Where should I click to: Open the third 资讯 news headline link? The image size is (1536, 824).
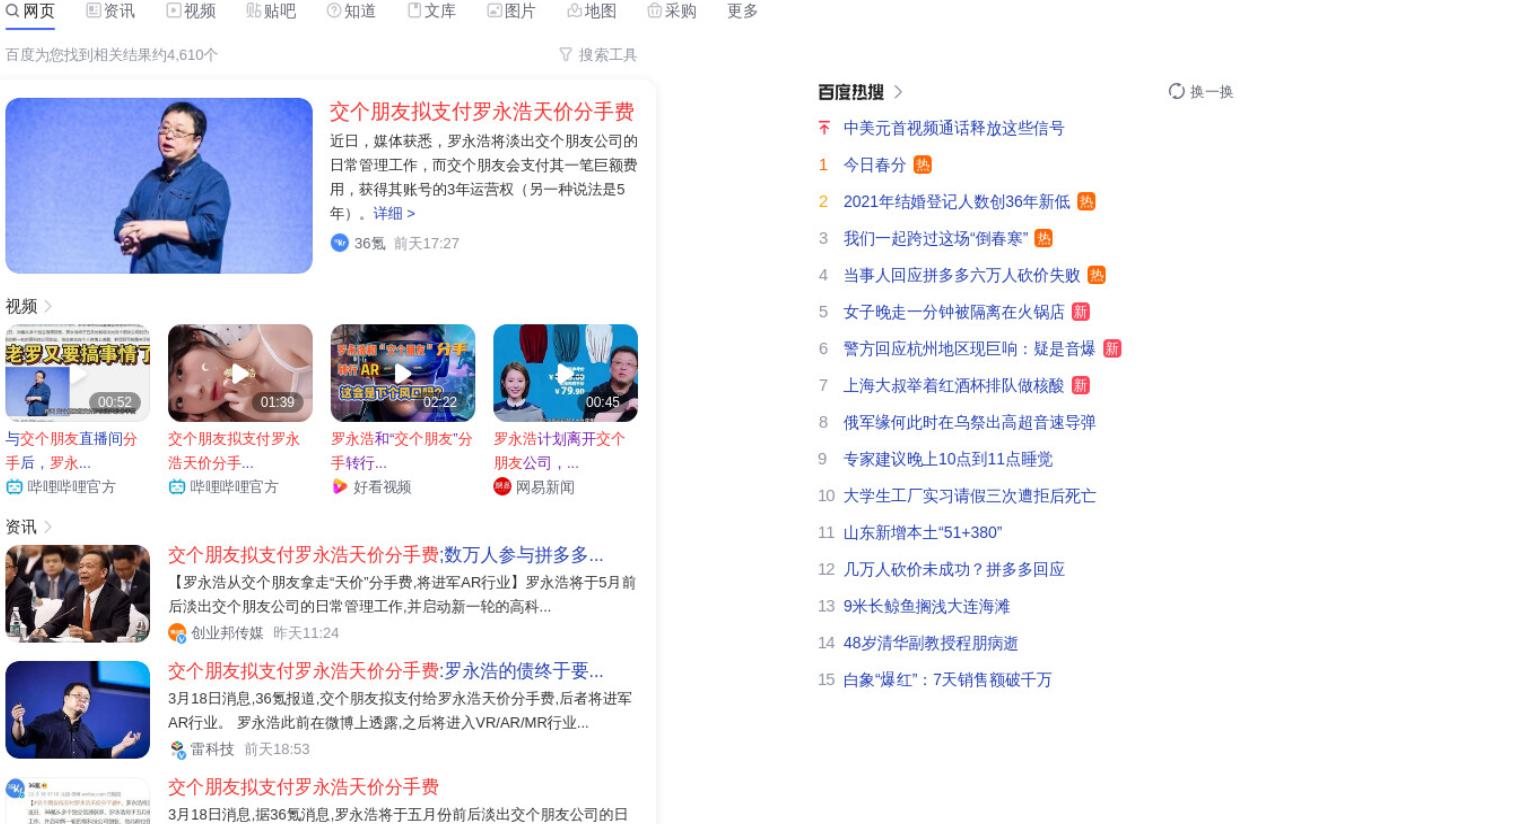(304, 787)
